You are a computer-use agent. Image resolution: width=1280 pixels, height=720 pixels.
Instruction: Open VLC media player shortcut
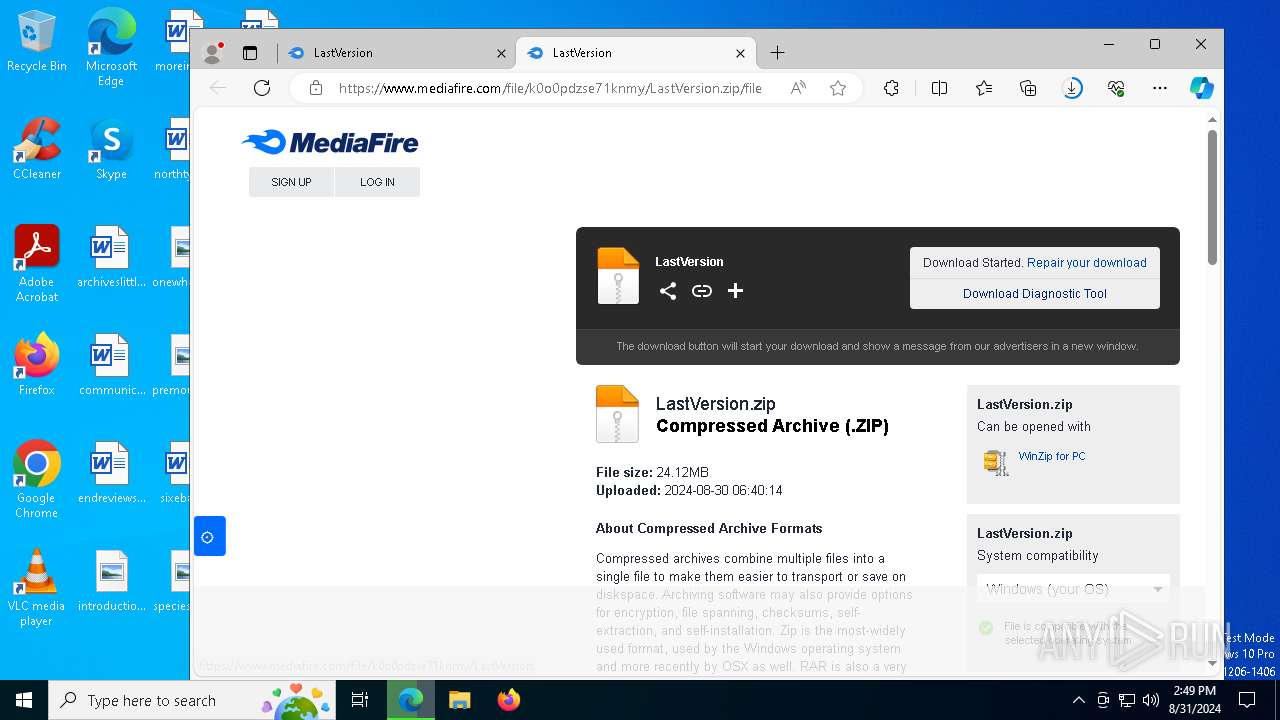coord(37,588)
